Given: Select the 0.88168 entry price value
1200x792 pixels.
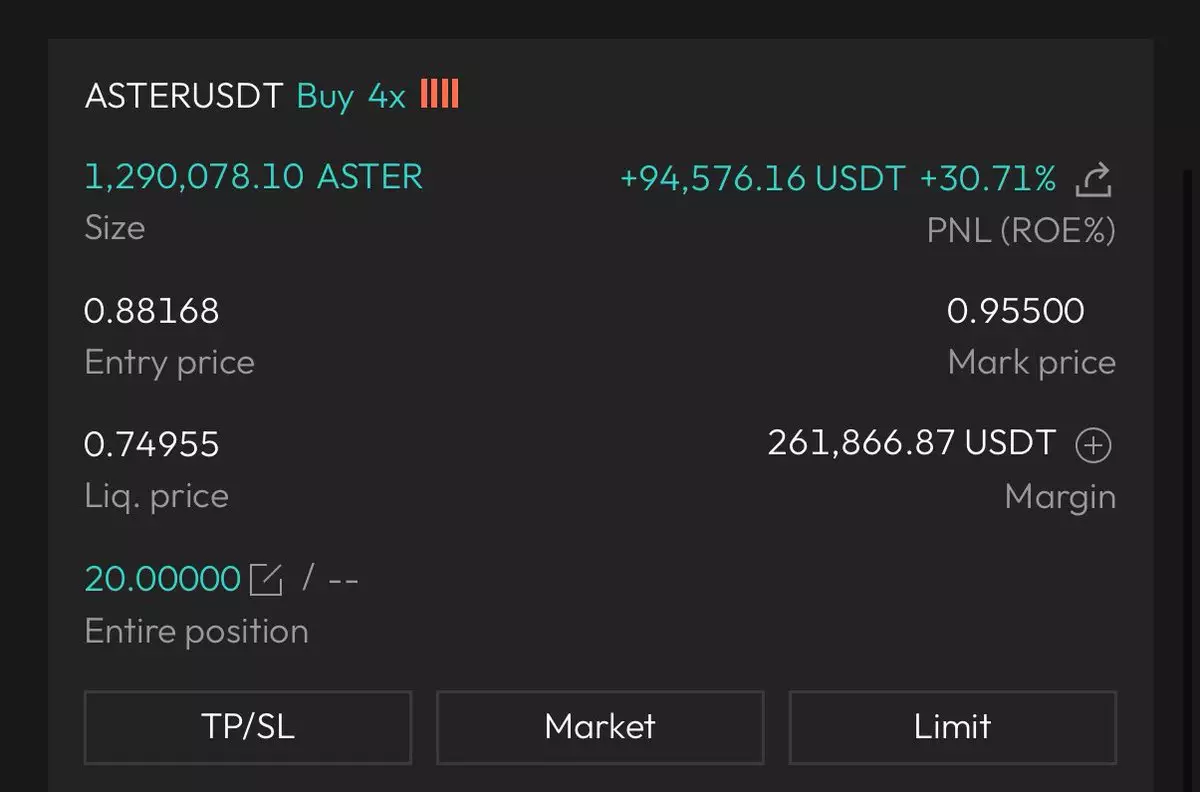Looking at the screenshot, I should tap(152, 311).
